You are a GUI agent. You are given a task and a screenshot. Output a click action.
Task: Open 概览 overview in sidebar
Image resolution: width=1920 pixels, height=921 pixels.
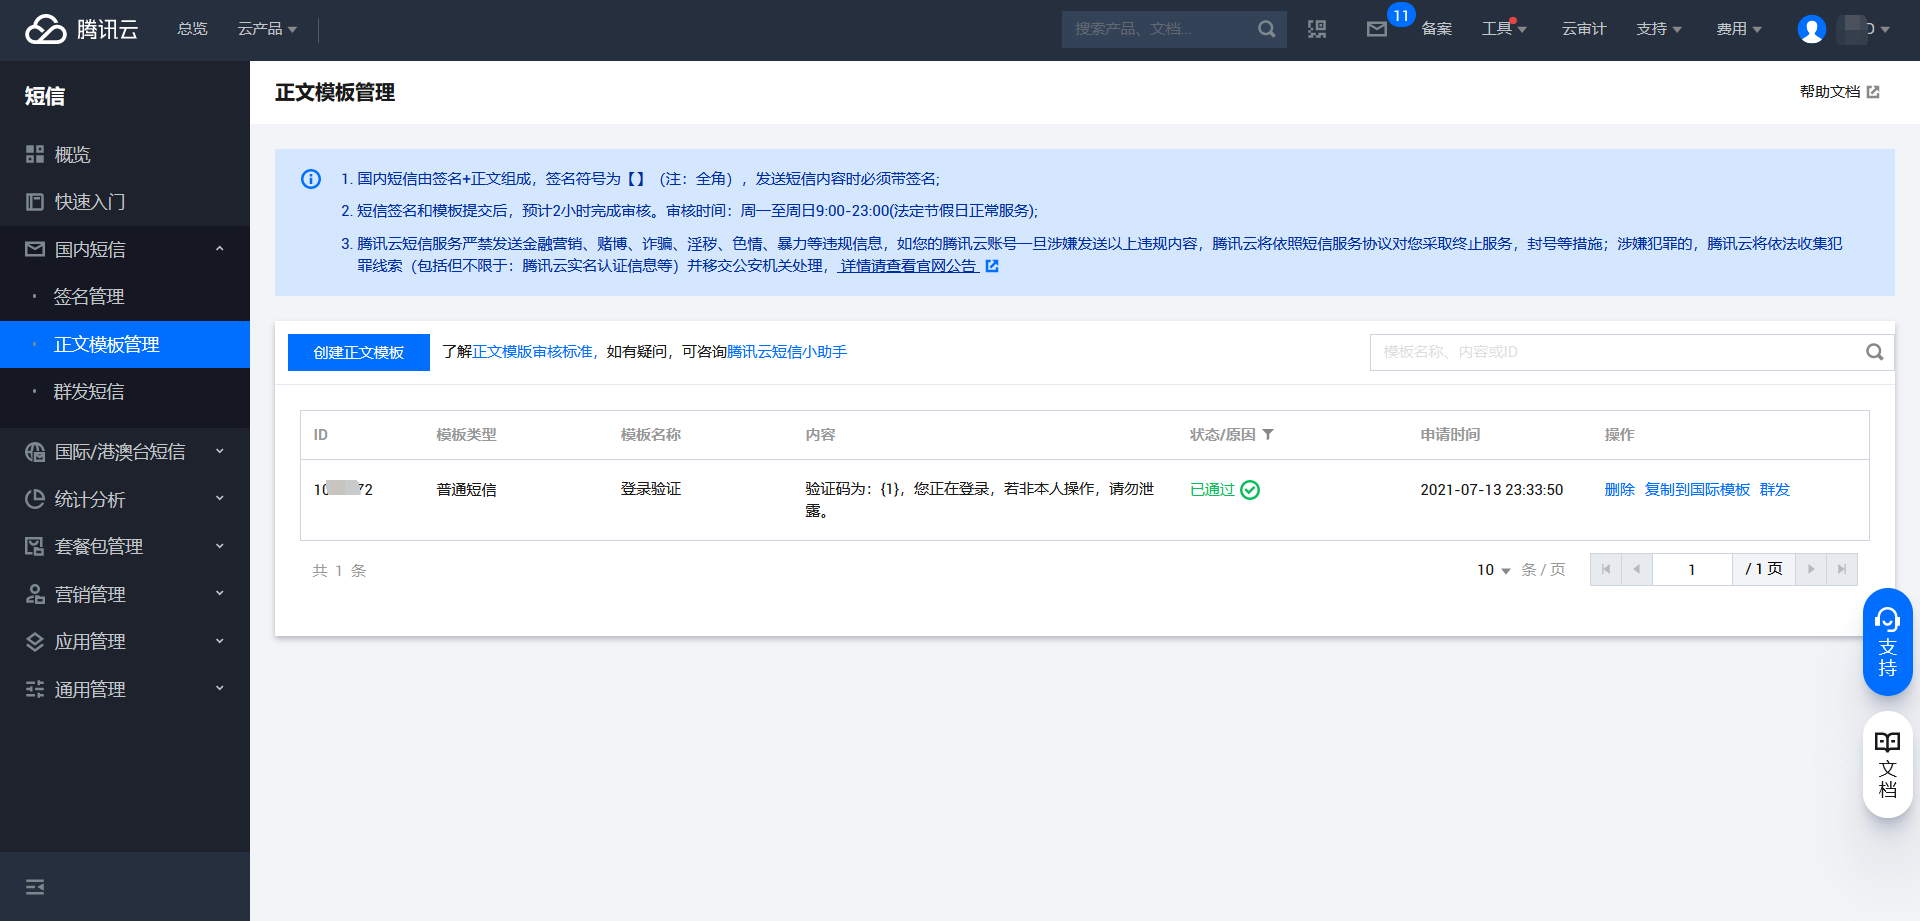pos(125,154)
